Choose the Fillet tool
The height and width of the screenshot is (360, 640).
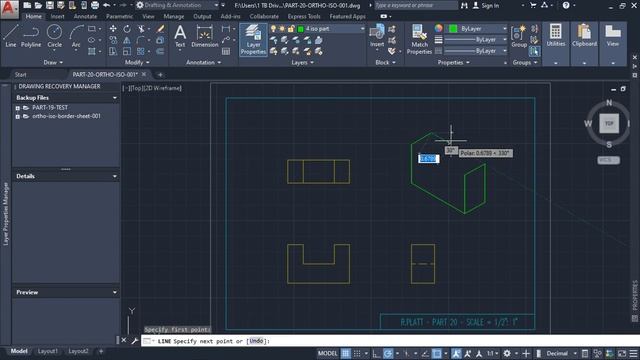[x=141, y=40]
